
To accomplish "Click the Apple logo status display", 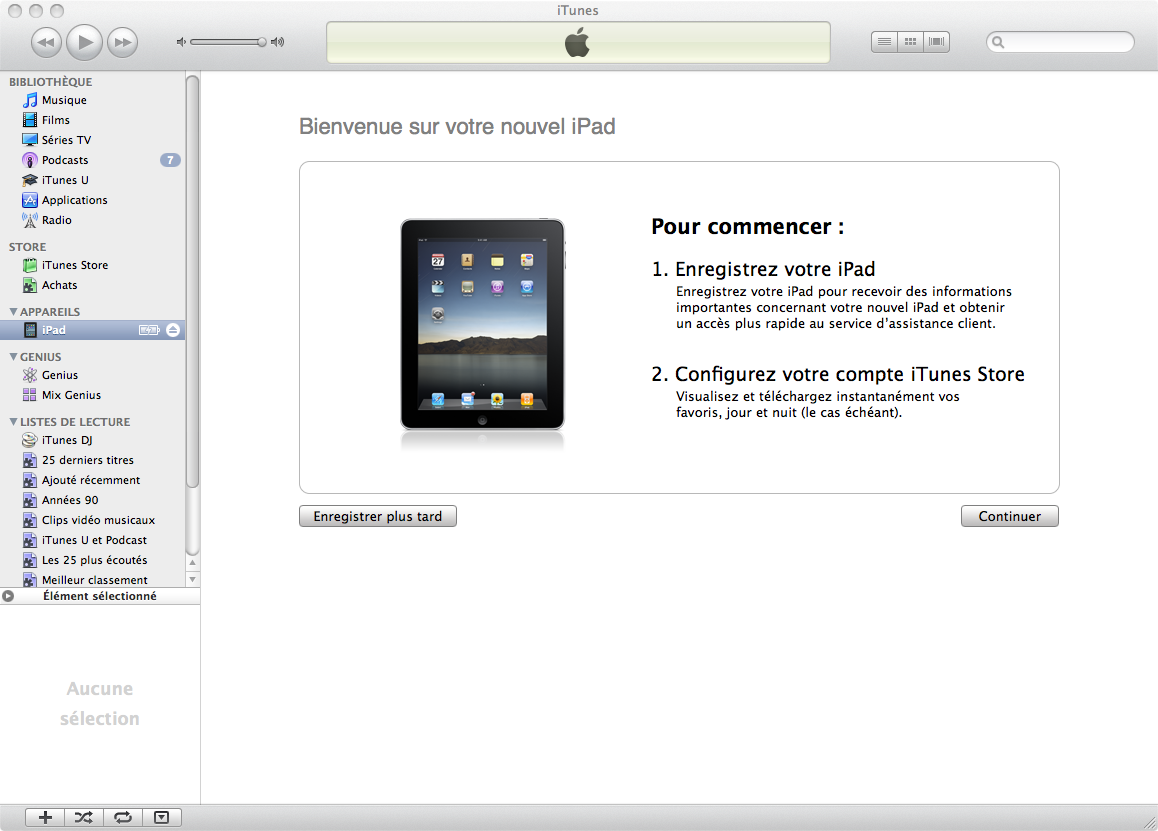I will click(x=578, y=42).
